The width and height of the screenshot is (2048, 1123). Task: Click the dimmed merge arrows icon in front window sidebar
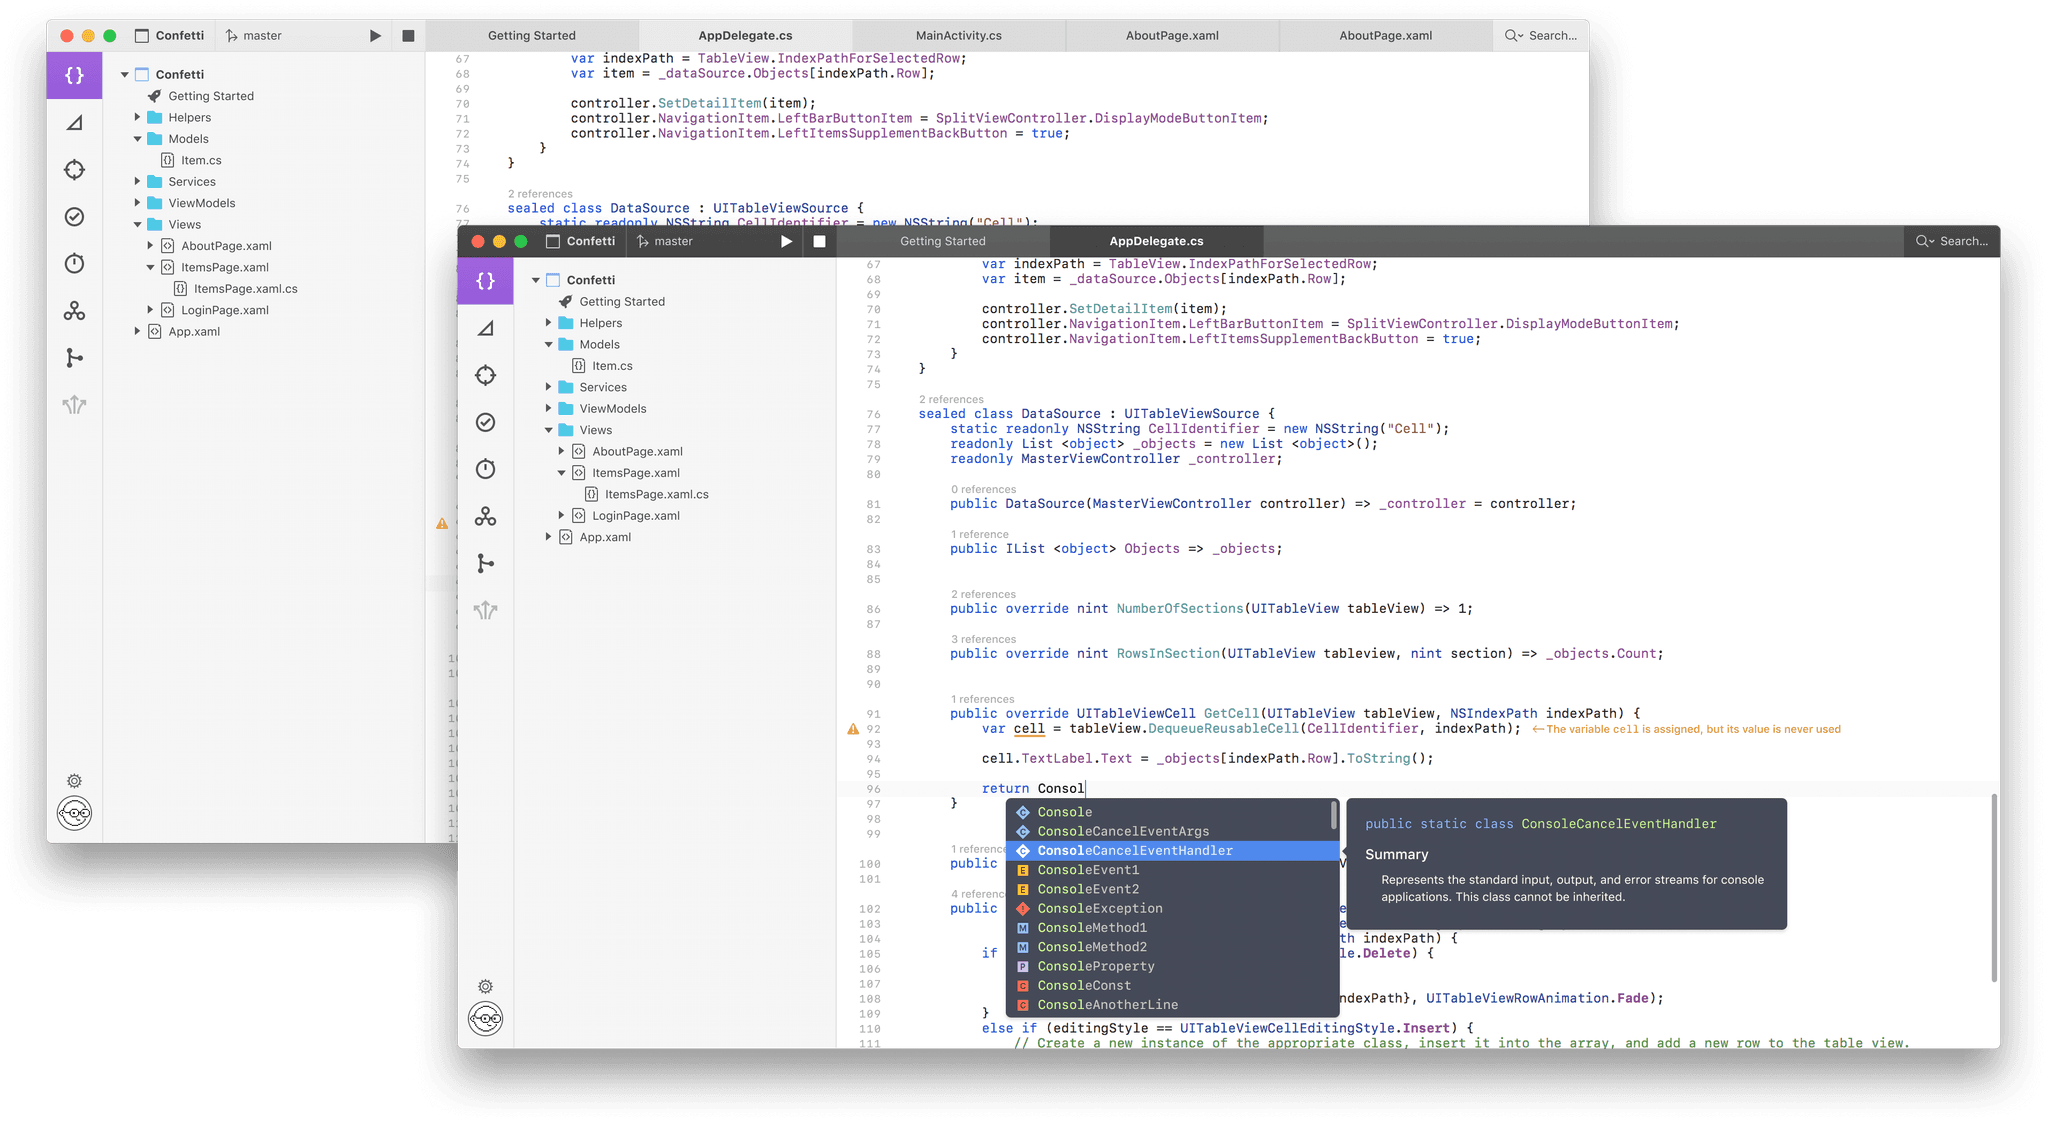pyautogui.click(x=485, y=610)
